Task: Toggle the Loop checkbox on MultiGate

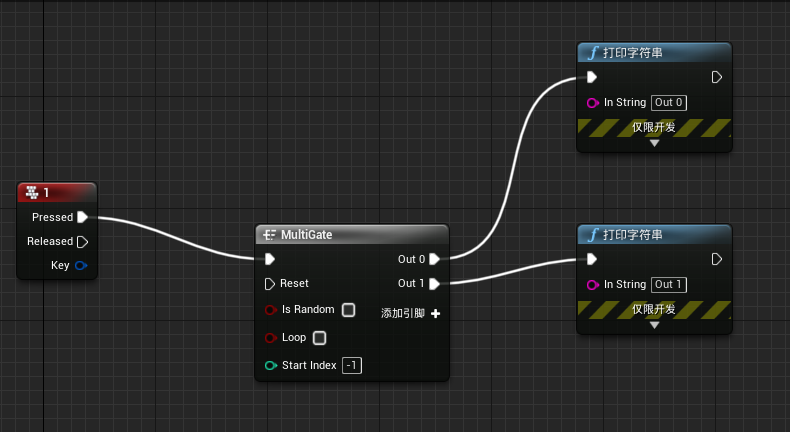Action: coord(320,338)
